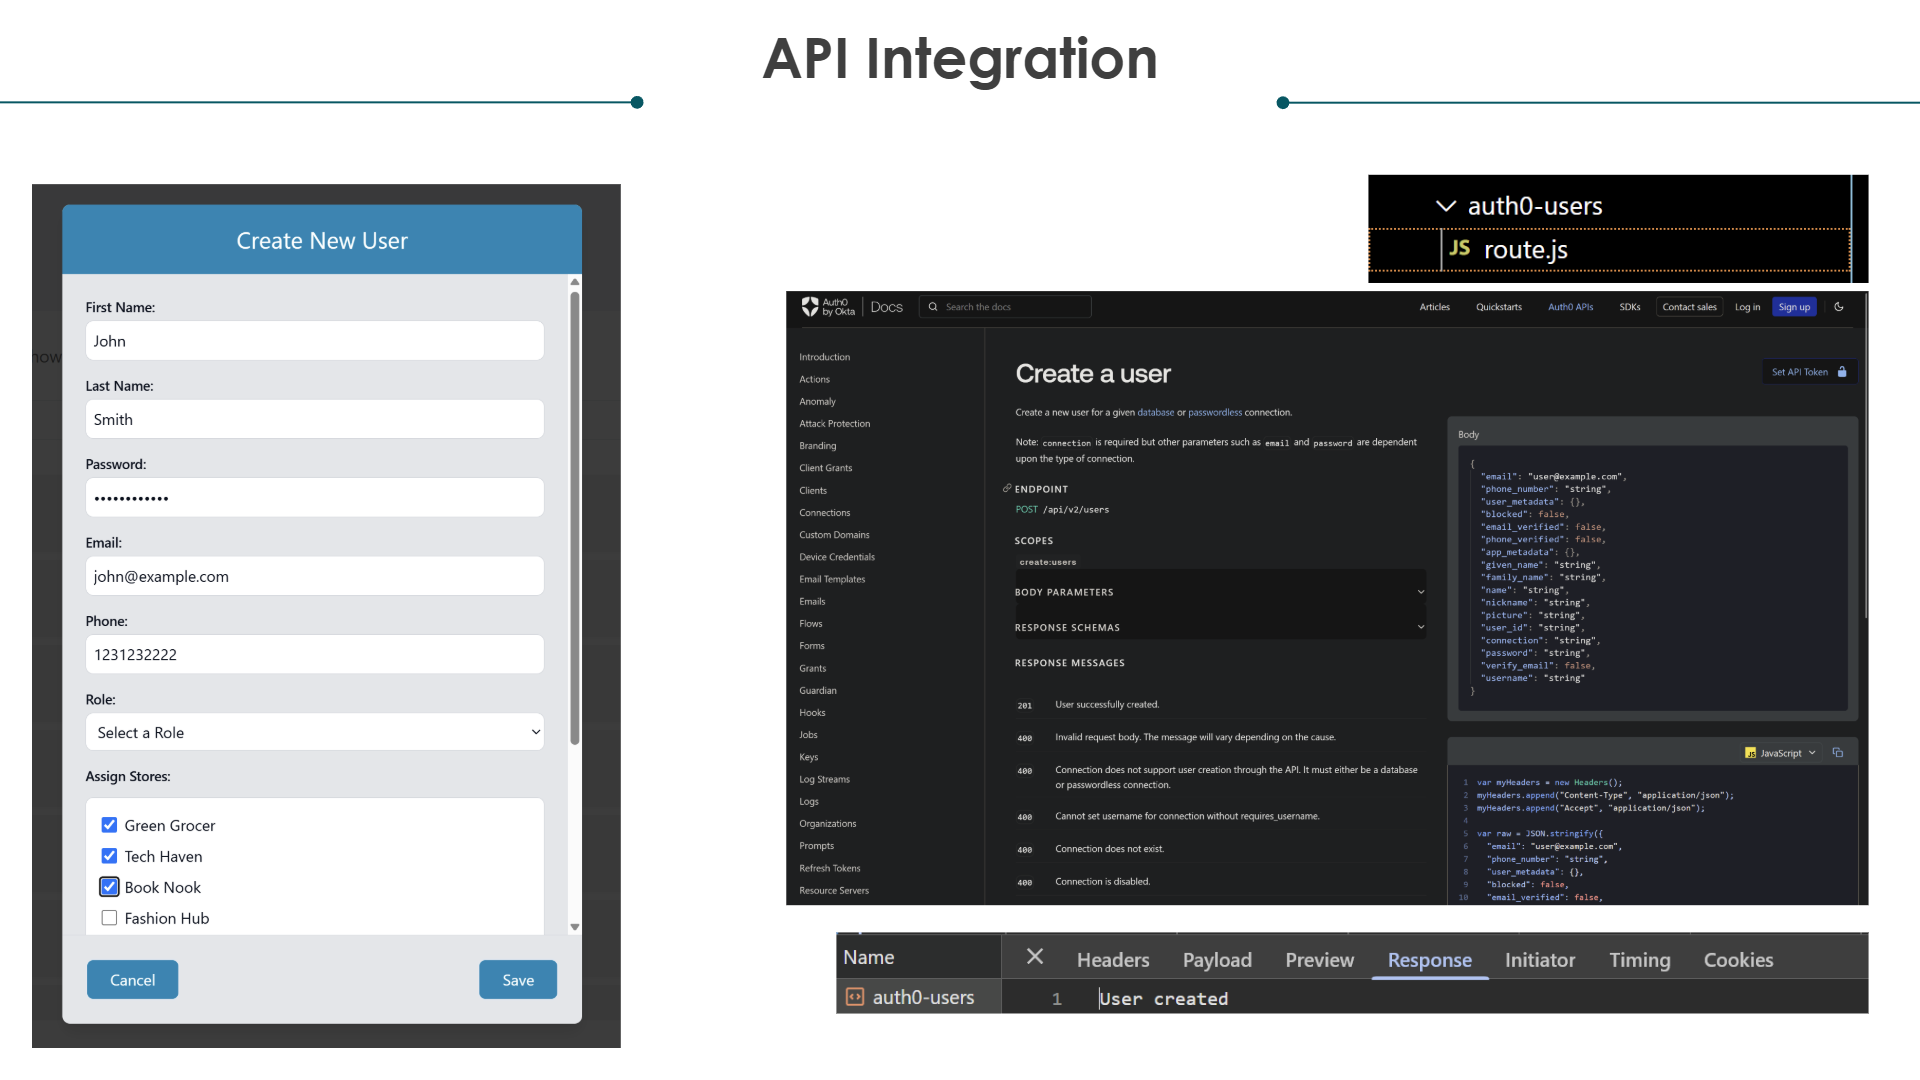Click the Cancel button
1920x1080 pixels.
coord(132,980)
